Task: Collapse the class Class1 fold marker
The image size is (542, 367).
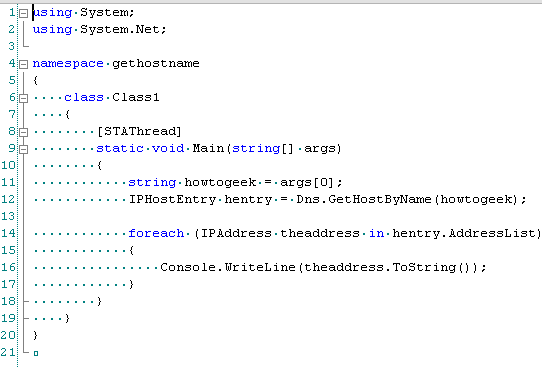Action: (x=23, y=98)
